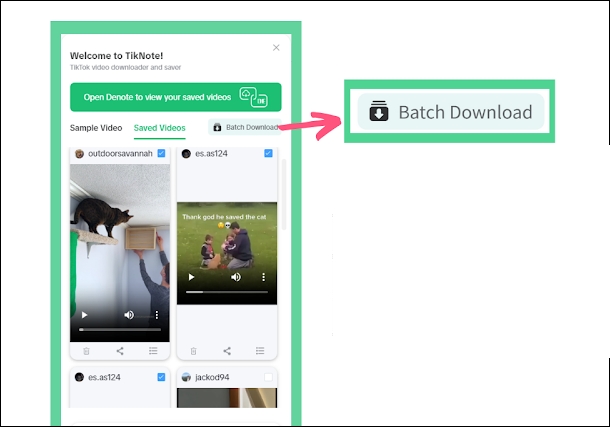Share the top es.as124 saved video
Screen dimensions: 610x427
pos(227,351)
